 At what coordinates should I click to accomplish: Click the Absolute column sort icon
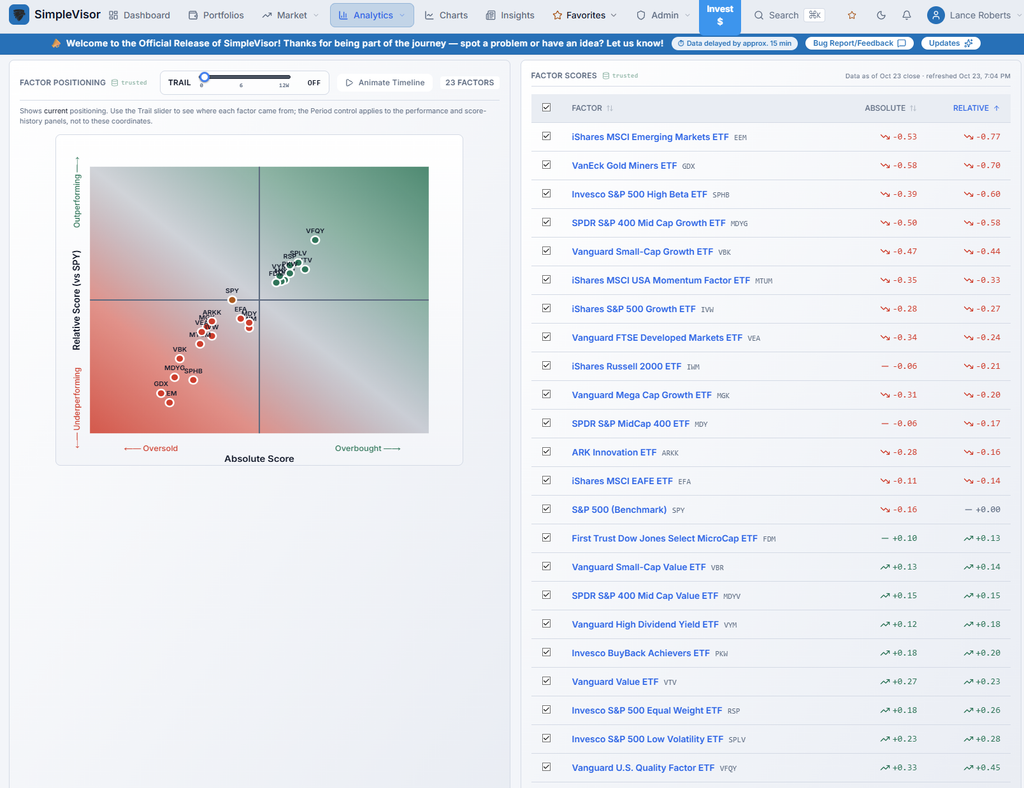(913, 108)
